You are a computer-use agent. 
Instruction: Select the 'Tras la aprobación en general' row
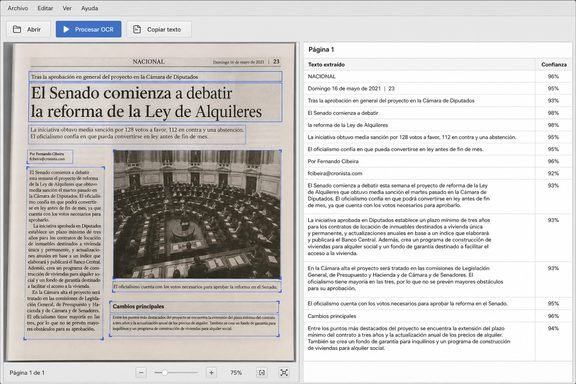pos(438,101)
